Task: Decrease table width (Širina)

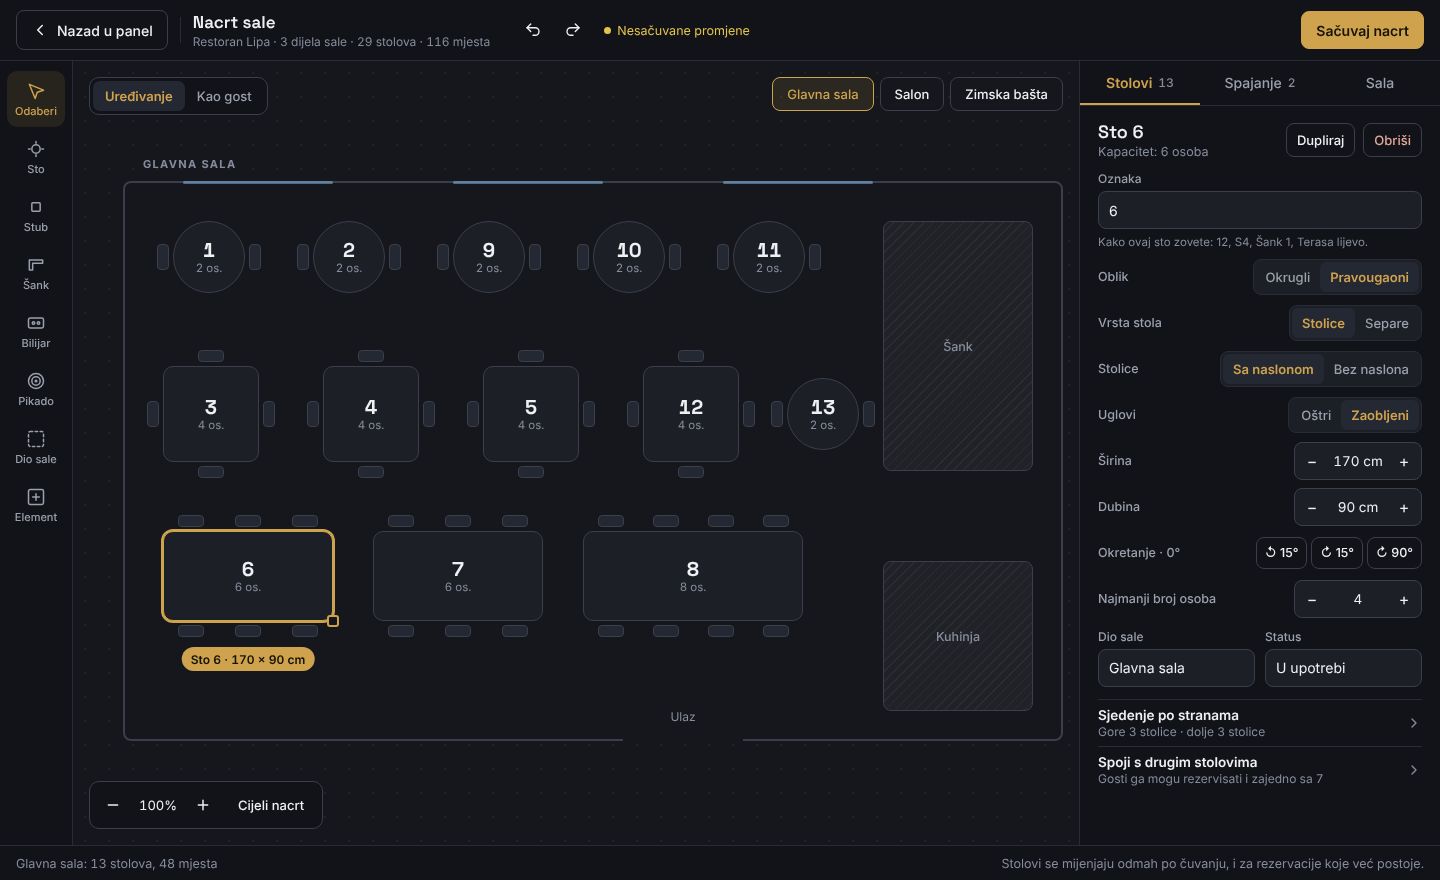Action: 1312,461
